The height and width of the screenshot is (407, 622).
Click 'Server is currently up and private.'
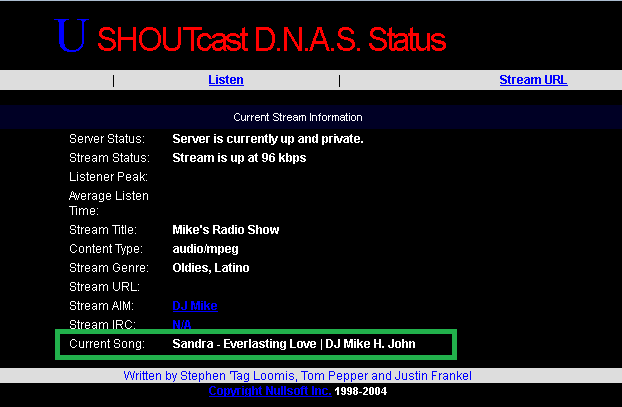pyautogui.click(x=268, y=139)
